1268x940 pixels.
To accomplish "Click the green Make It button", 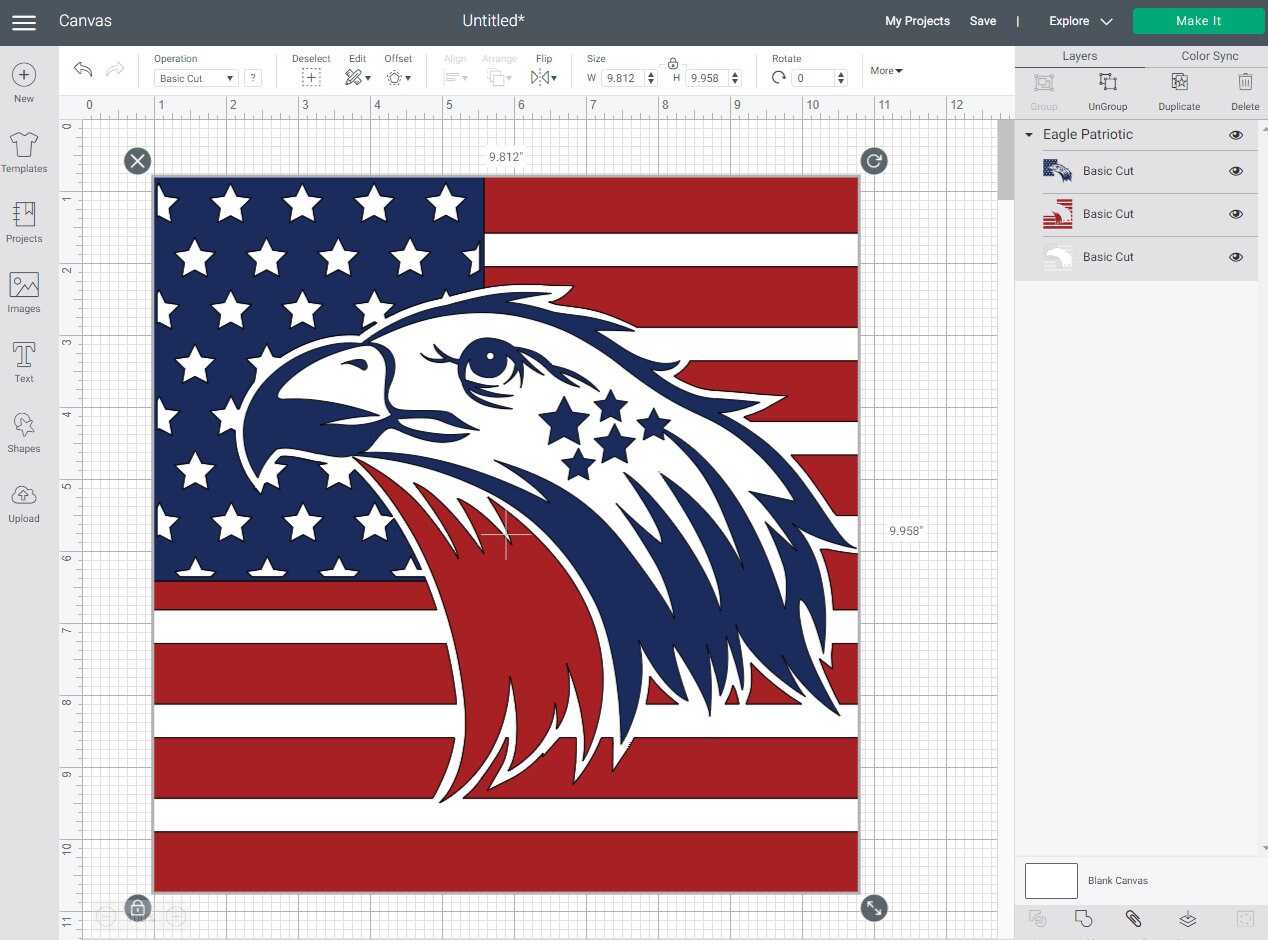I will tap(1197, 20).
